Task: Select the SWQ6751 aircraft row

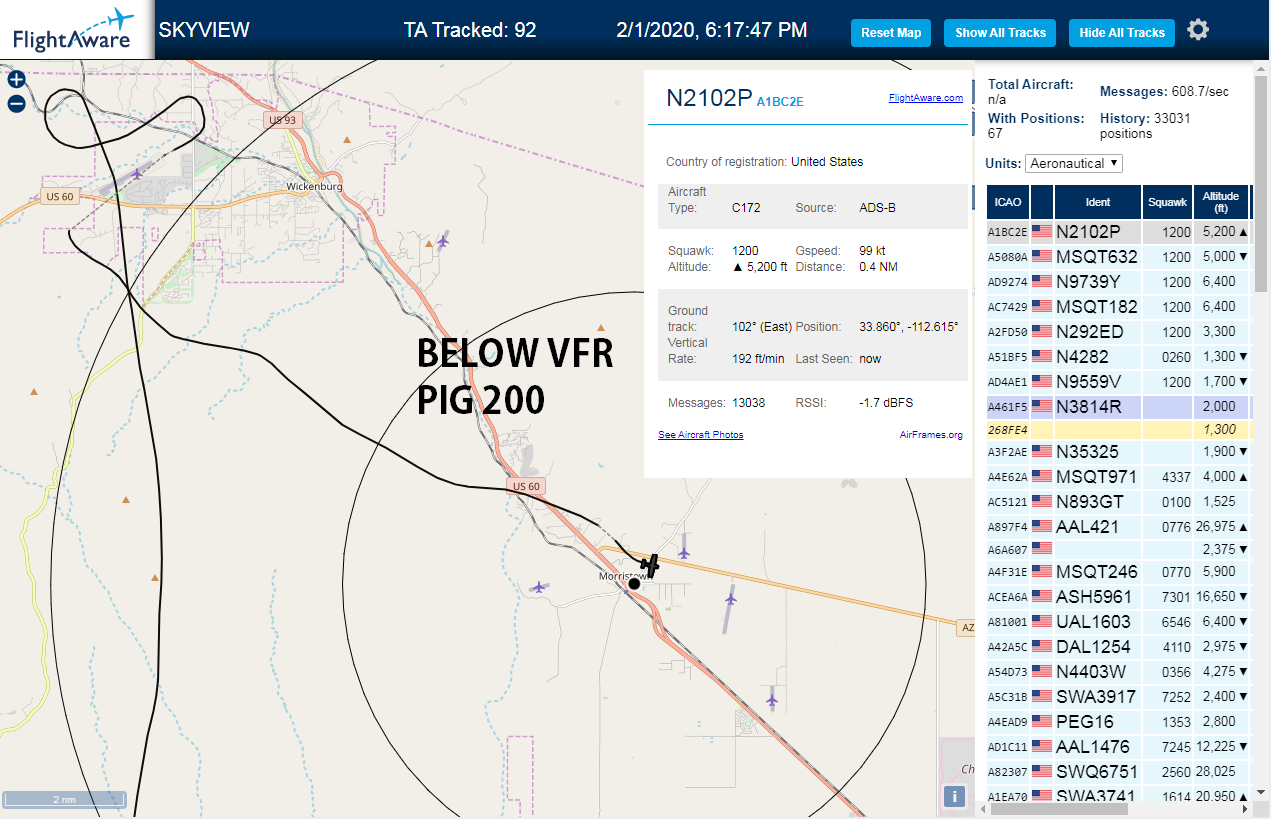Action: click(1118, 771)
